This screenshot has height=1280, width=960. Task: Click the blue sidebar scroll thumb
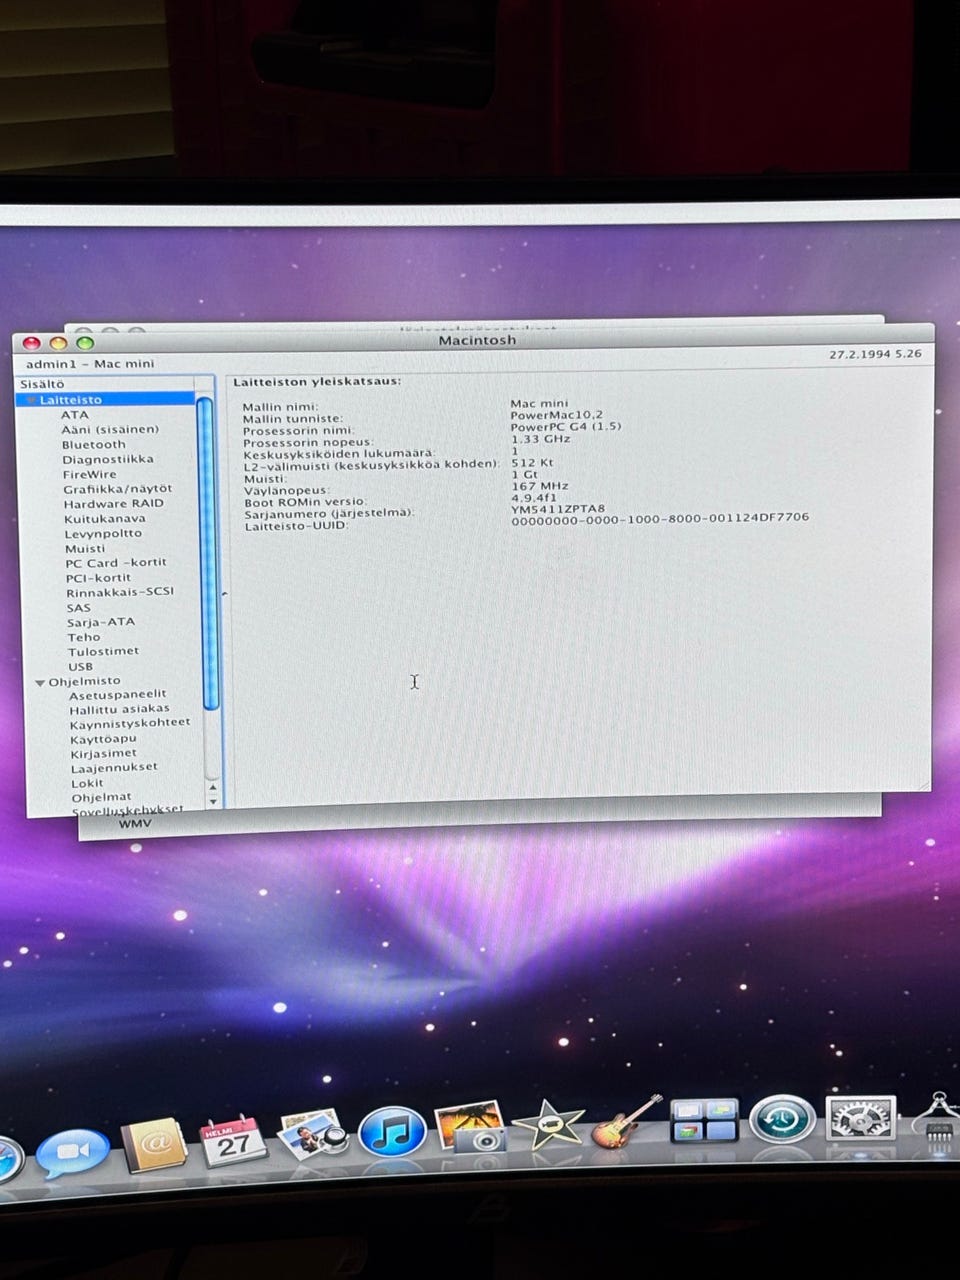coord(208,553)
